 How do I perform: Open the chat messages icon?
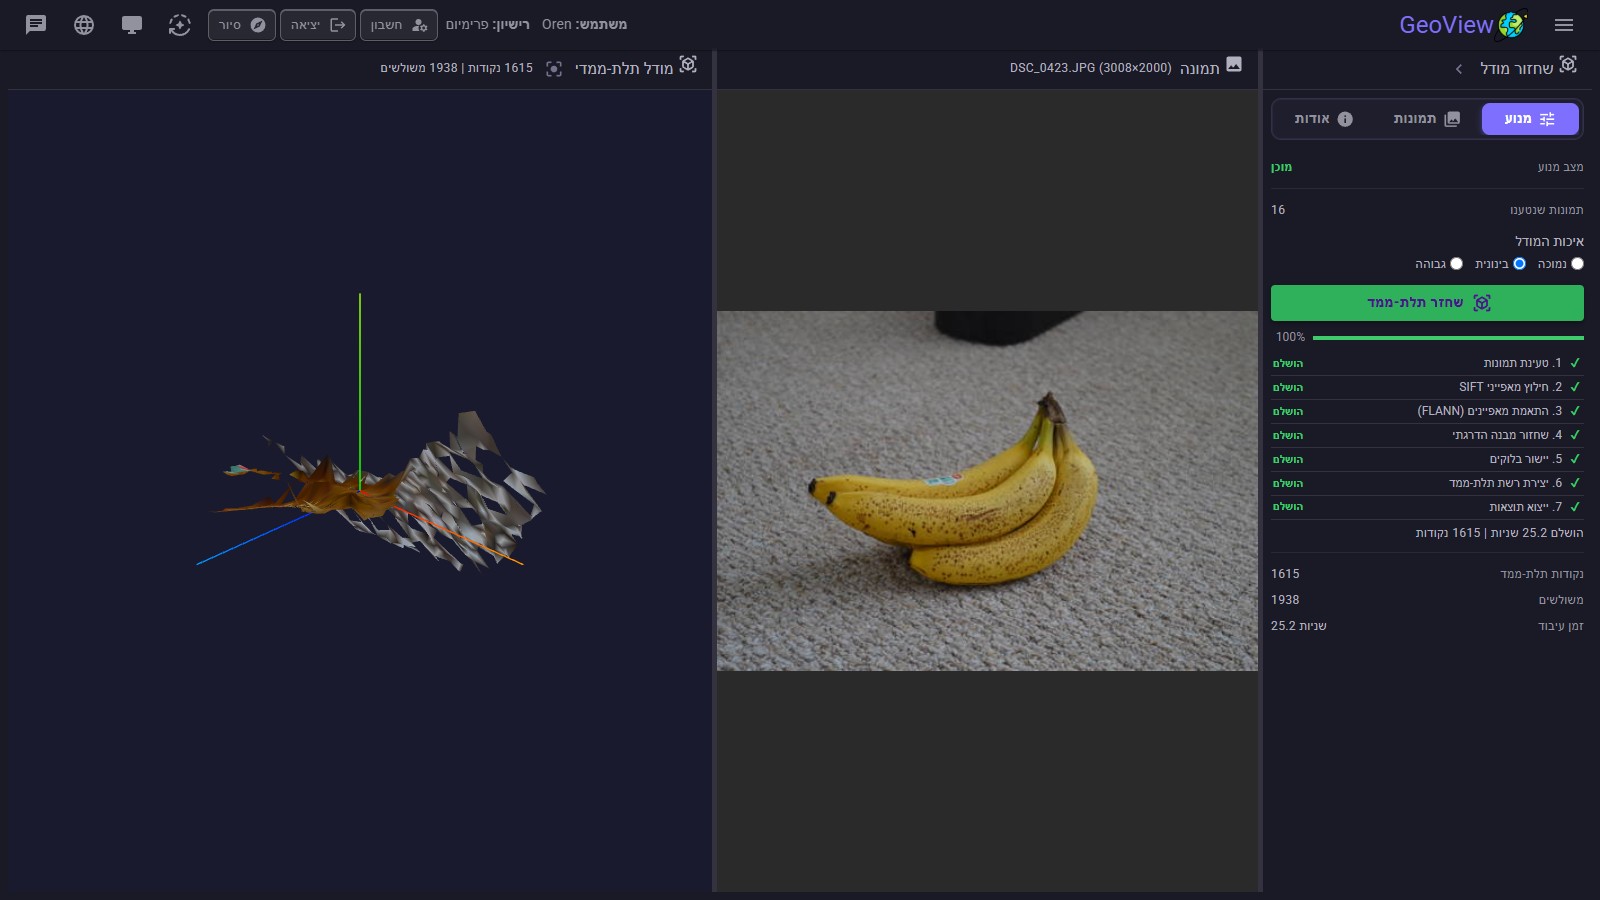[x=36, y=25]
